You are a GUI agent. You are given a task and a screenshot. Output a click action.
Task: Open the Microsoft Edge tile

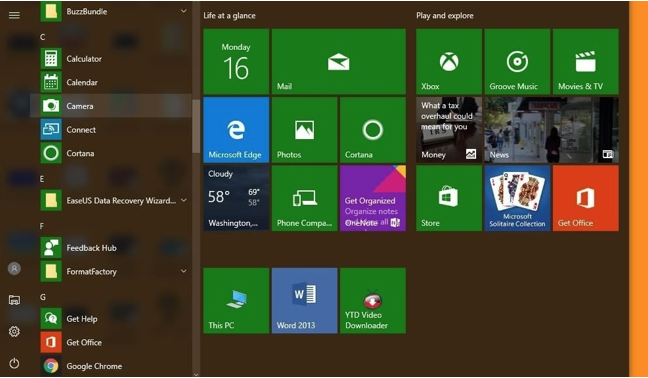(x=236, y=130)
